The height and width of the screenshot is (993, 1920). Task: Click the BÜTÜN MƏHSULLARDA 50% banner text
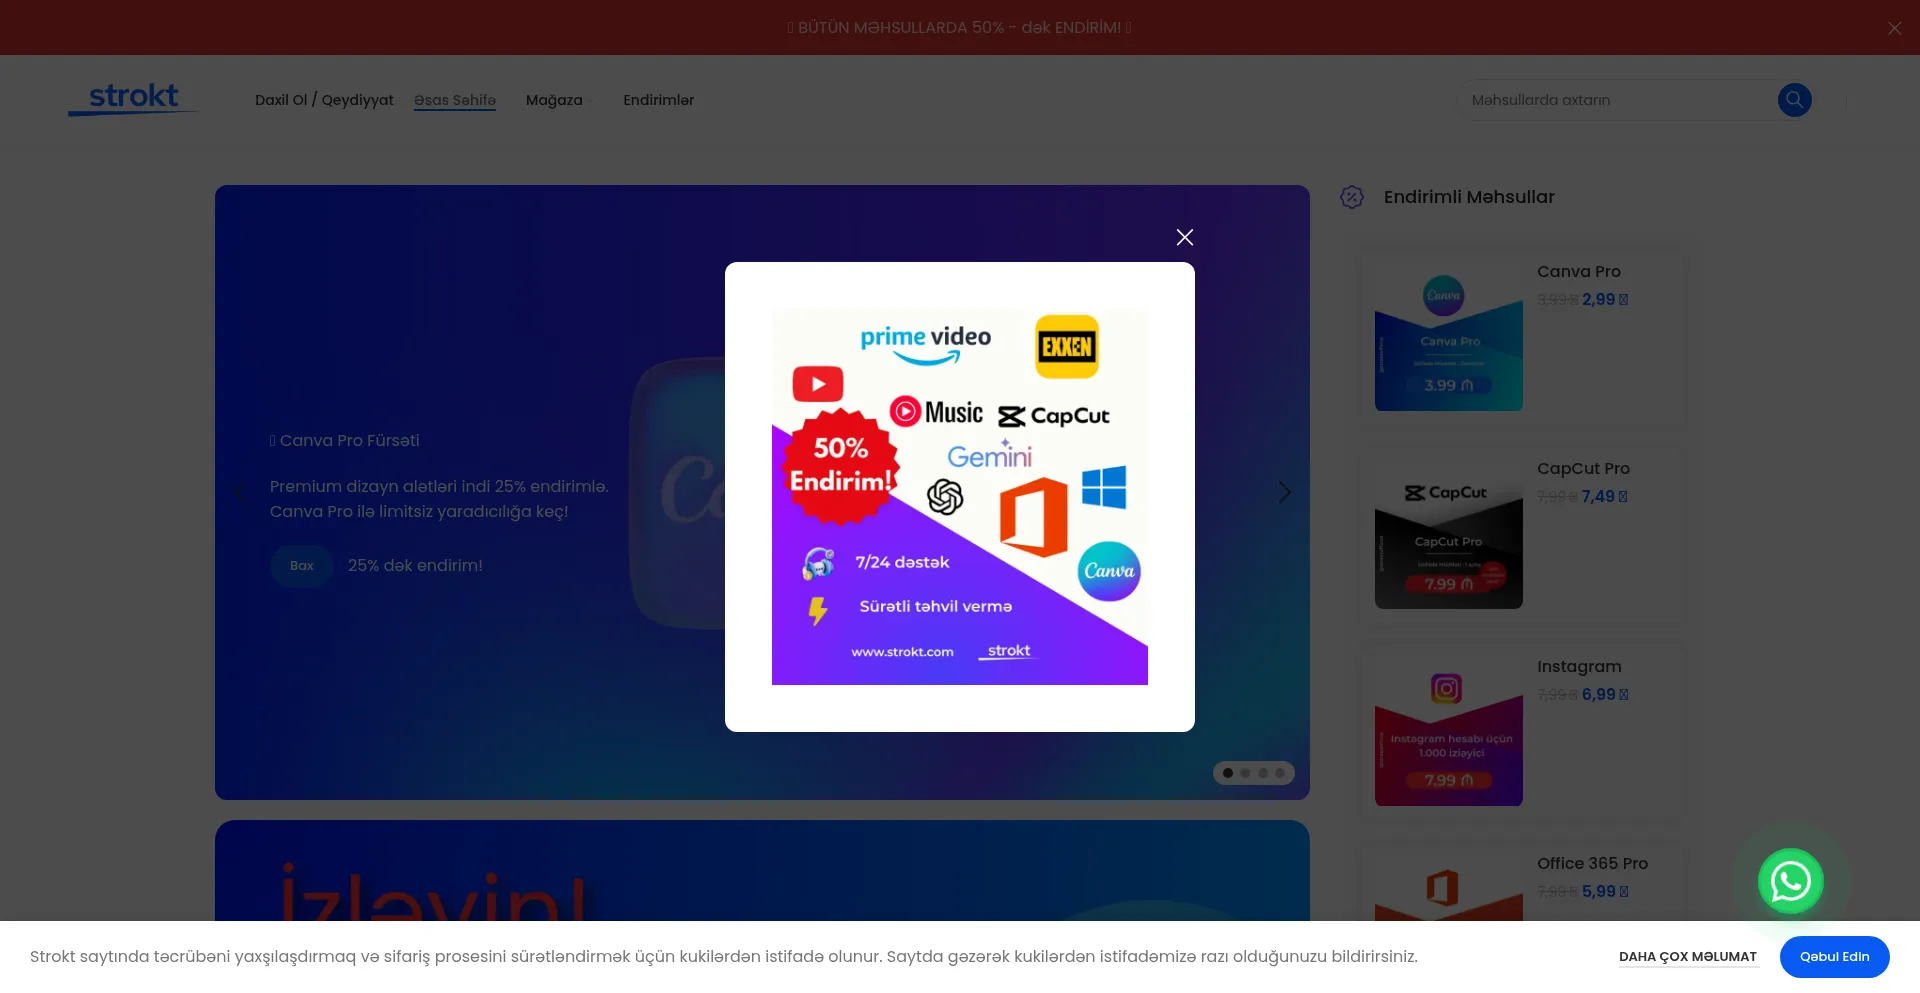click(959, 28)
